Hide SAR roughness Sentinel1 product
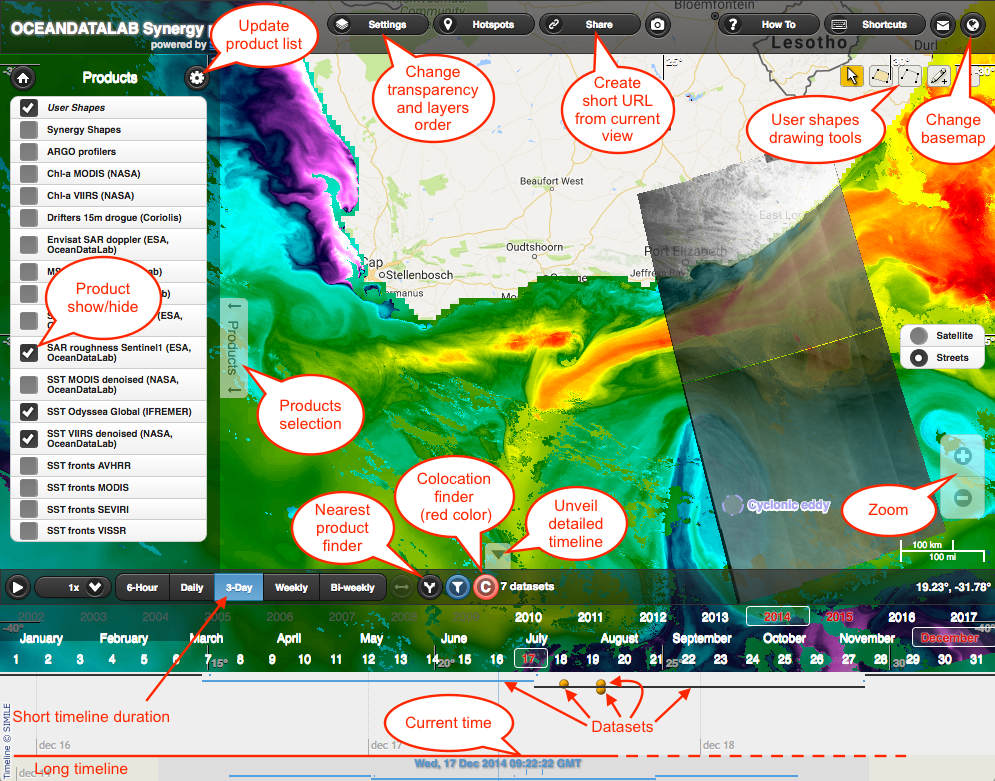Image resolution: width=995 pixels, height=781 pixels. 28,353
